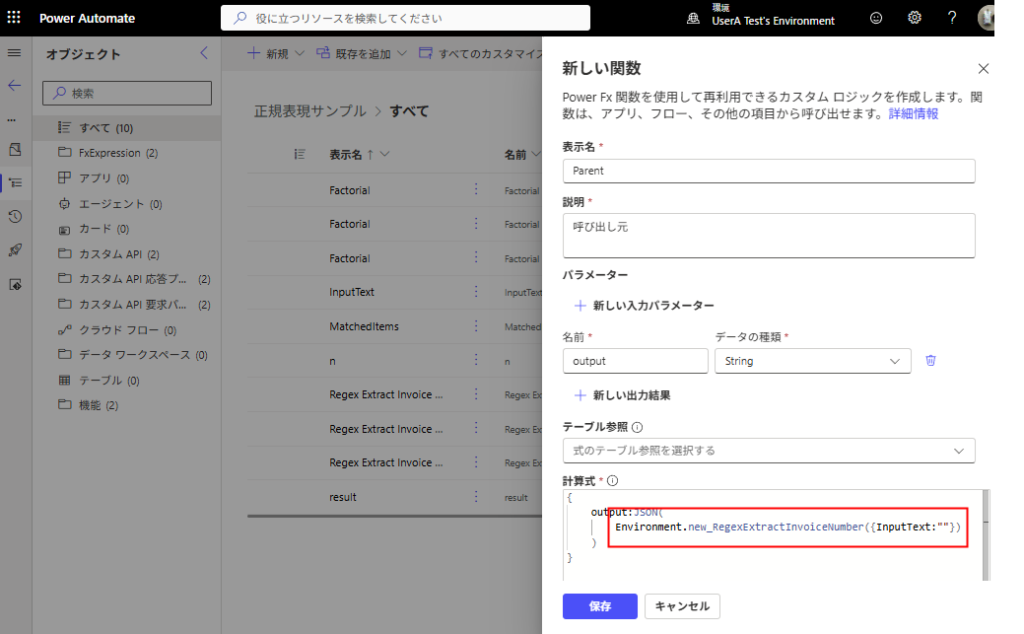
Task: Collapse the objects panel with chevron
Action: click(204, 54)
